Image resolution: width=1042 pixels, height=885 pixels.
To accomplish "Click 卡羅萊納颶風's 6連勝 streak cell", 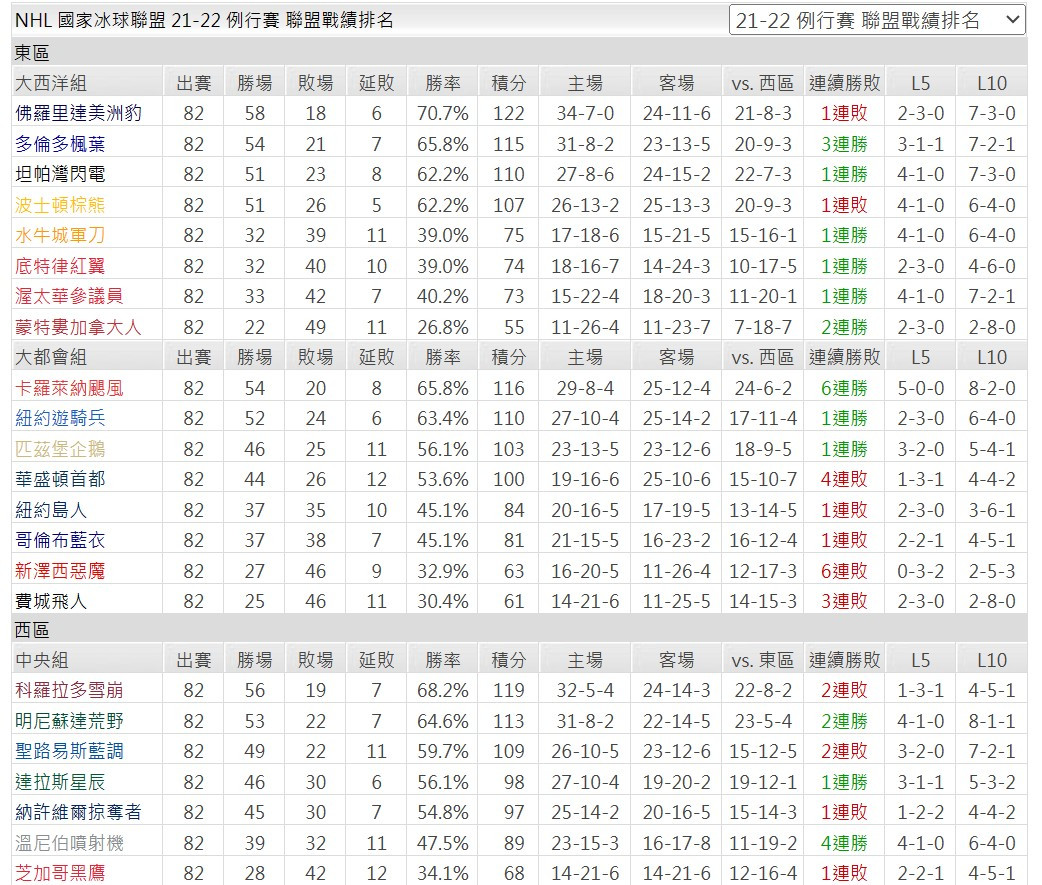I will [x=844, y=388].
